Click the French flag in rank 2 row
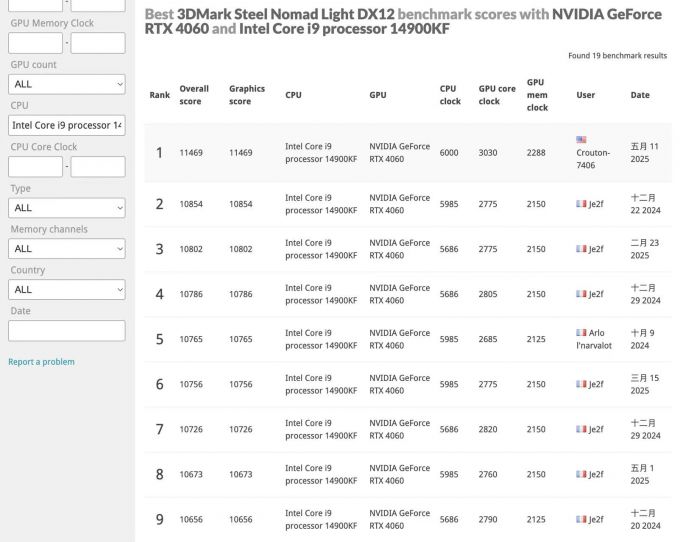 581,204
